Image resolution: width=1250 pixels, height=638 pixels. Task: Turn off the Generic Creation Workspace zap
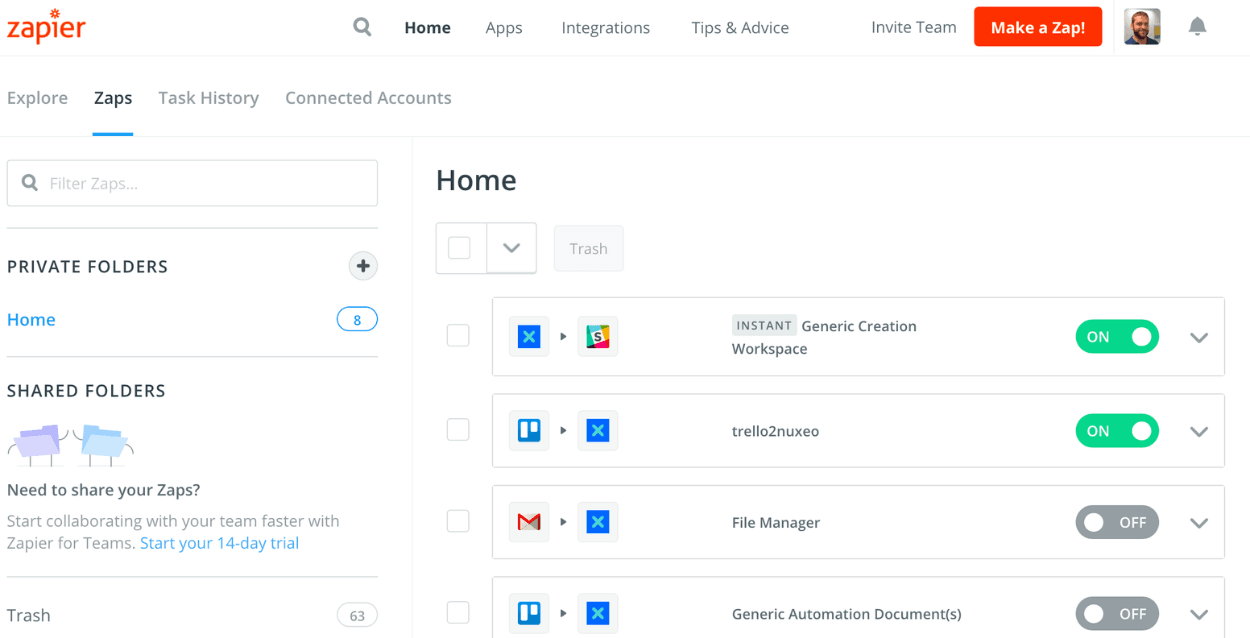coord(1117,337)
